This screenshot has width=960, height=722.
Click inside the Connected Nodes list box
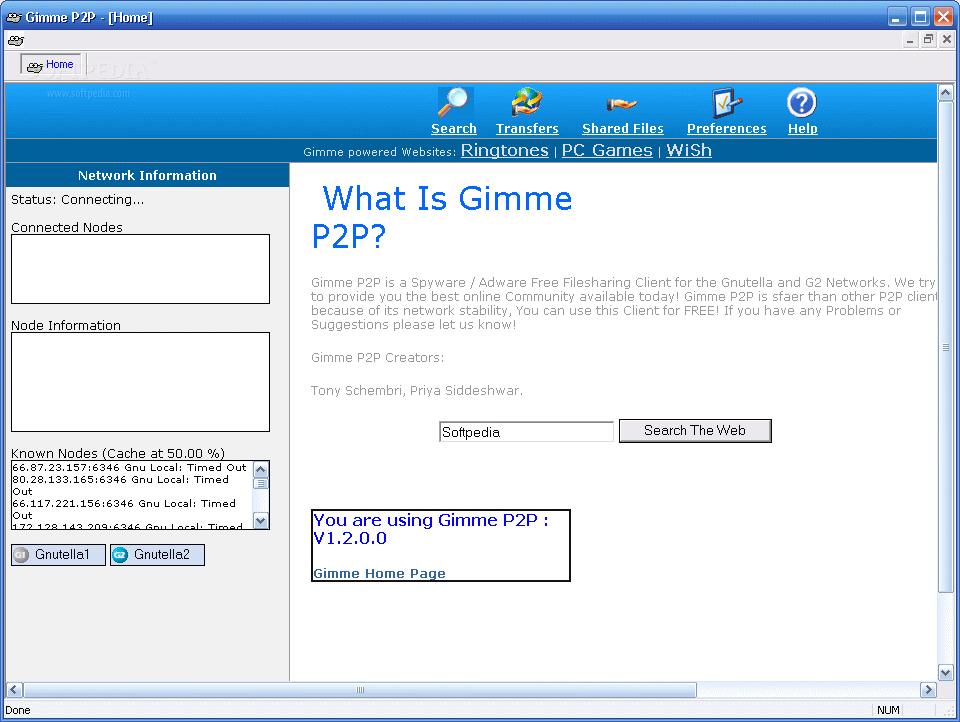pos(140,269)
